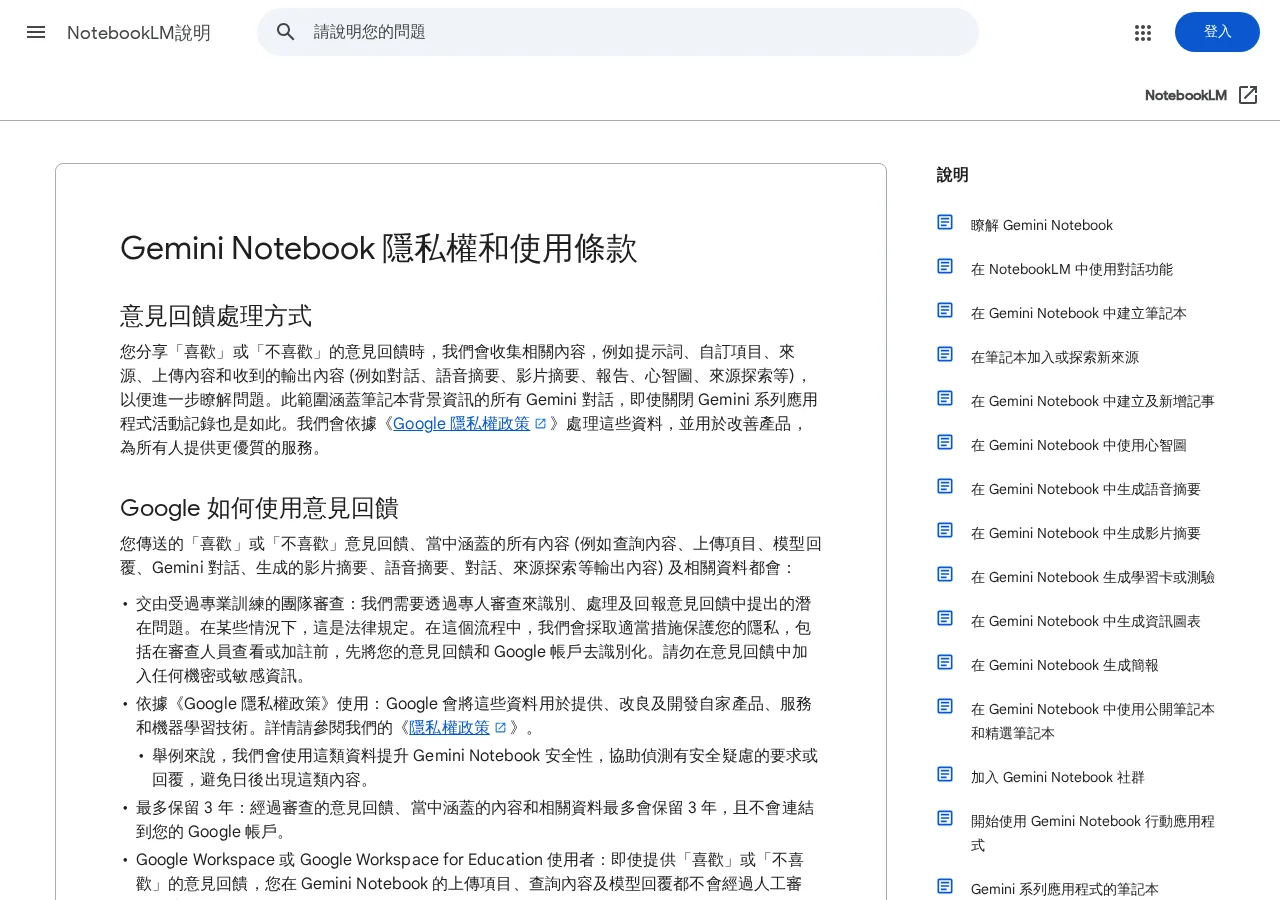Open Gemini 系列應用程式的筆記本 article
1280x900 pixels.
click(x=1065, y=889)
